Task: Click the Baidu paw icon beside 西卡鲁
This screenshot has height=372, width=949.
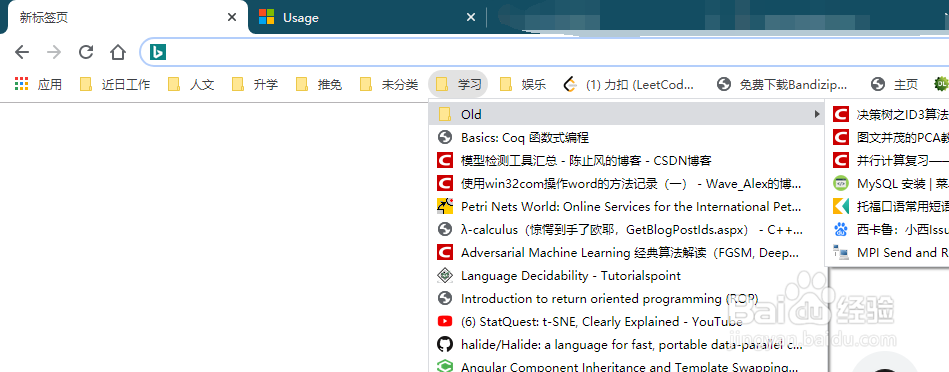Action: [x=841, y=229]
